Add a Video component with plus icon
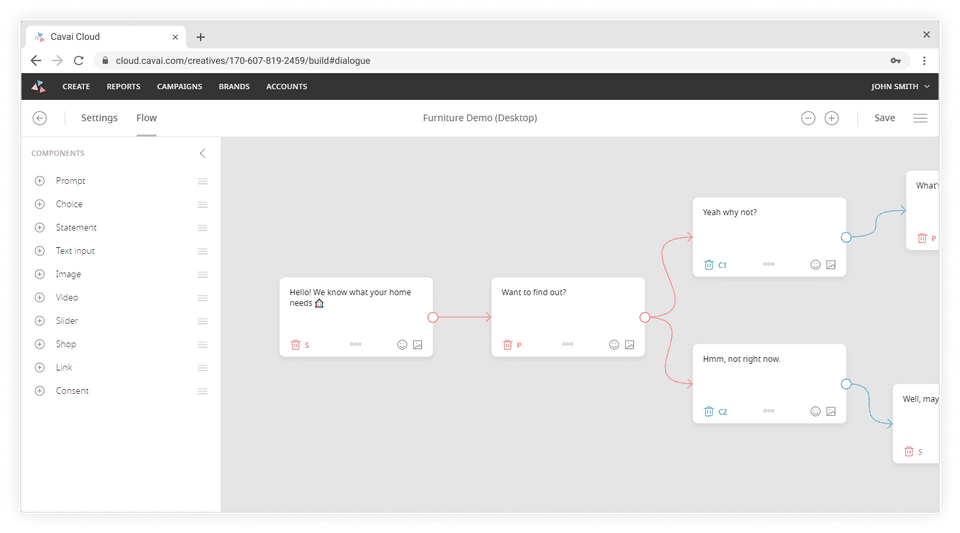The height and width of the screenshot is (533, 960). (40, 297)
